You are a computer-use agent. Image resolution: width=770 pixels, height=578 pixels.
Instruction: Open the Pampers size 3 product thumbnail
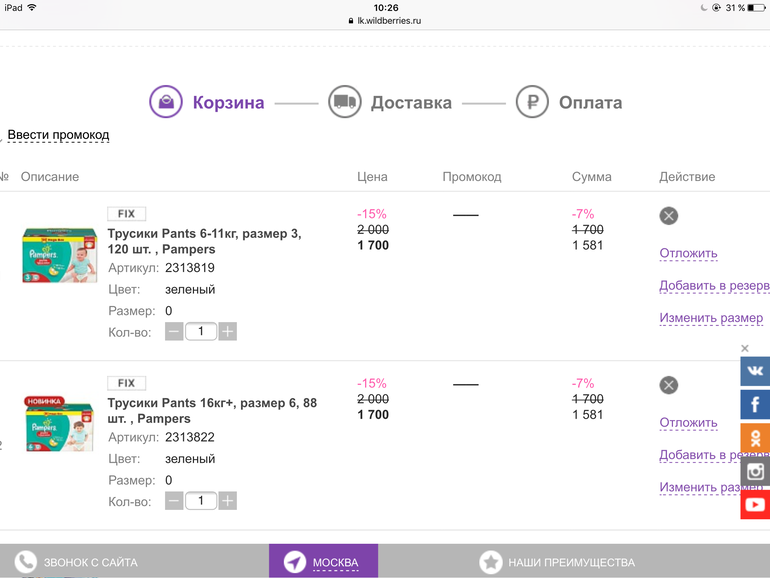tap(59, 255)
